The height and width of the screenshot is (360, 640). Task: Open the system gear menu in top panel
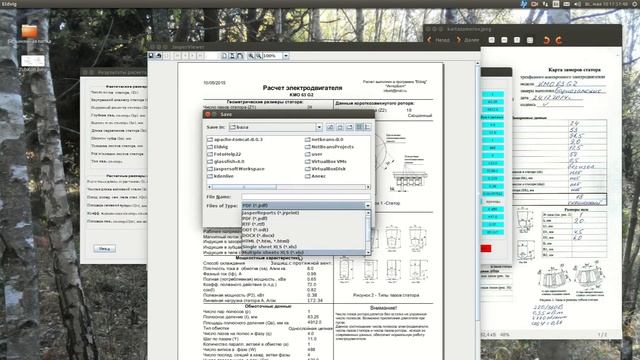coord(635,4)
